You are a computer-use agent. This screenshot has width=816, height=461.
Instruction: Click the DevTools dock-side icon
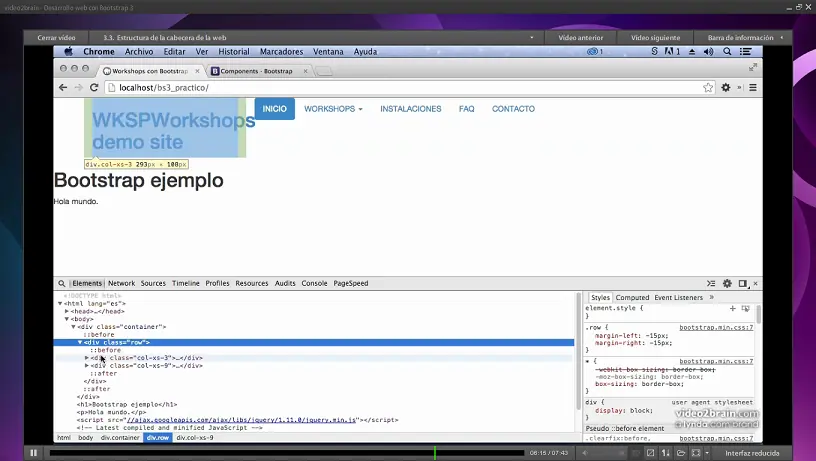(743, 284)
